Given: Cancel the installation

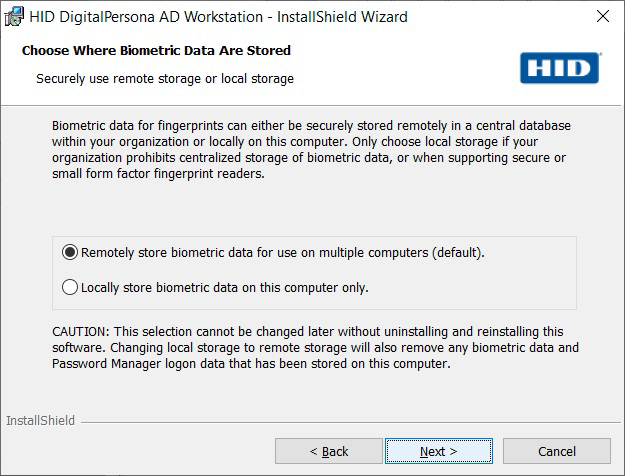Looking at the screenshot, I should (x=556, y=451).
